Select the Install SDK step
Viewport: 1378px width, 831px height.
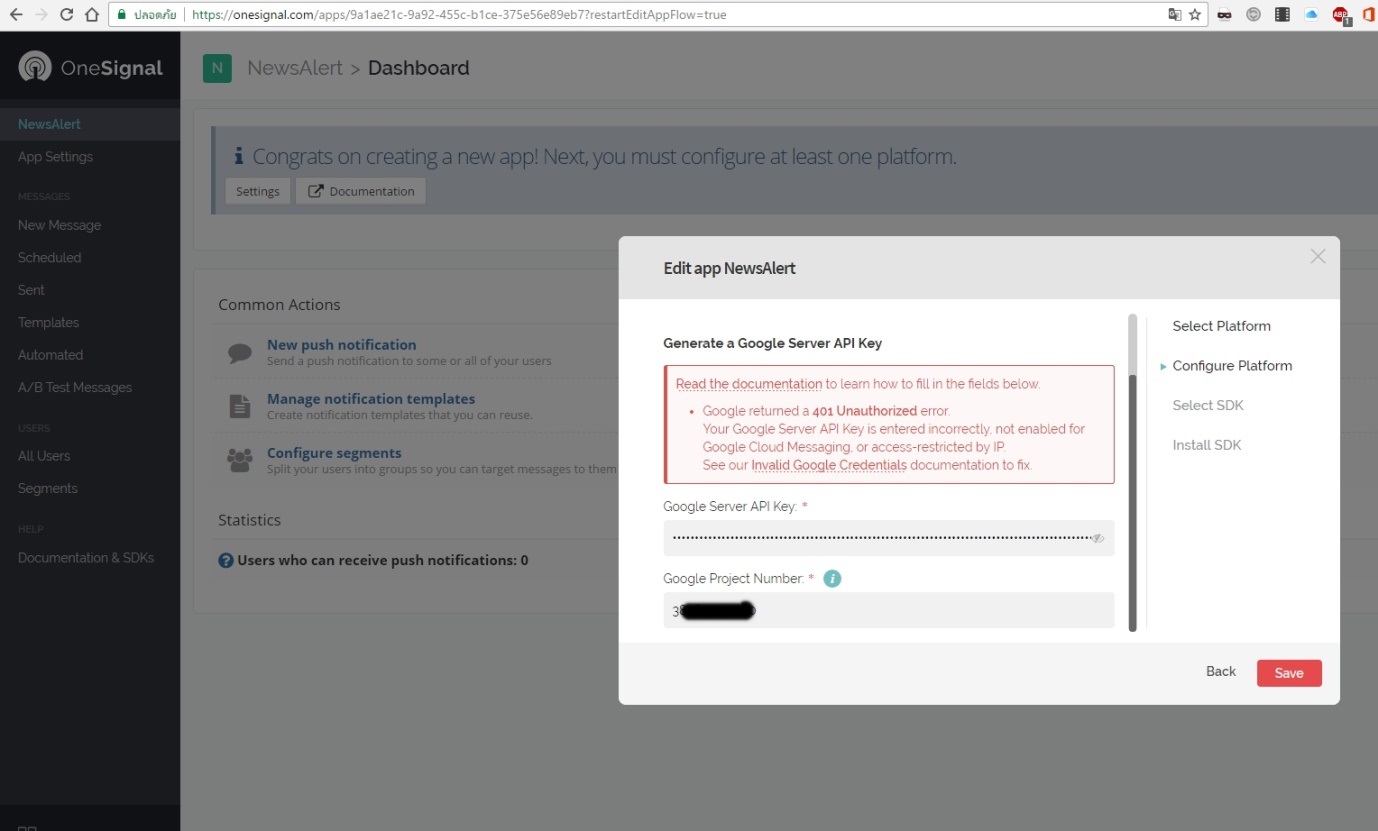tap(1207, 445)
